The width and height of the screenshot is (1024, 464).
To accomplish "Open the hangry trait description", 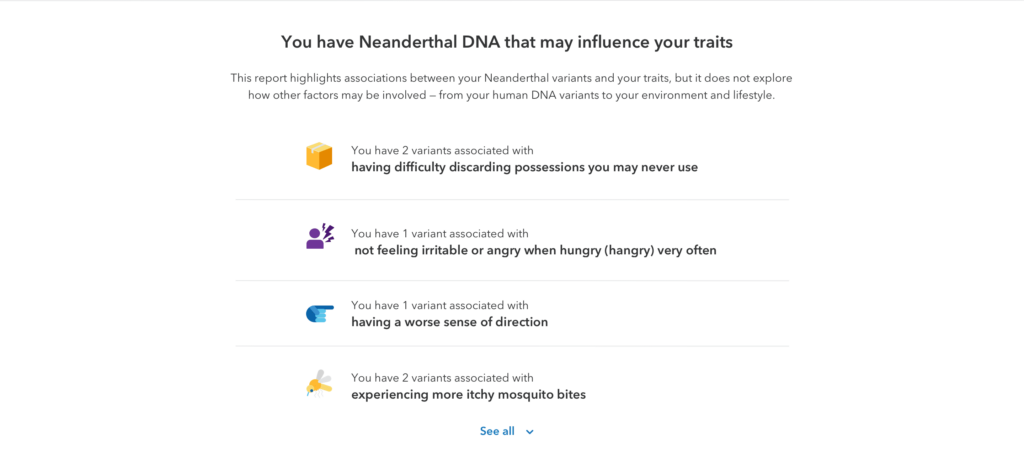I will [536, 250].
